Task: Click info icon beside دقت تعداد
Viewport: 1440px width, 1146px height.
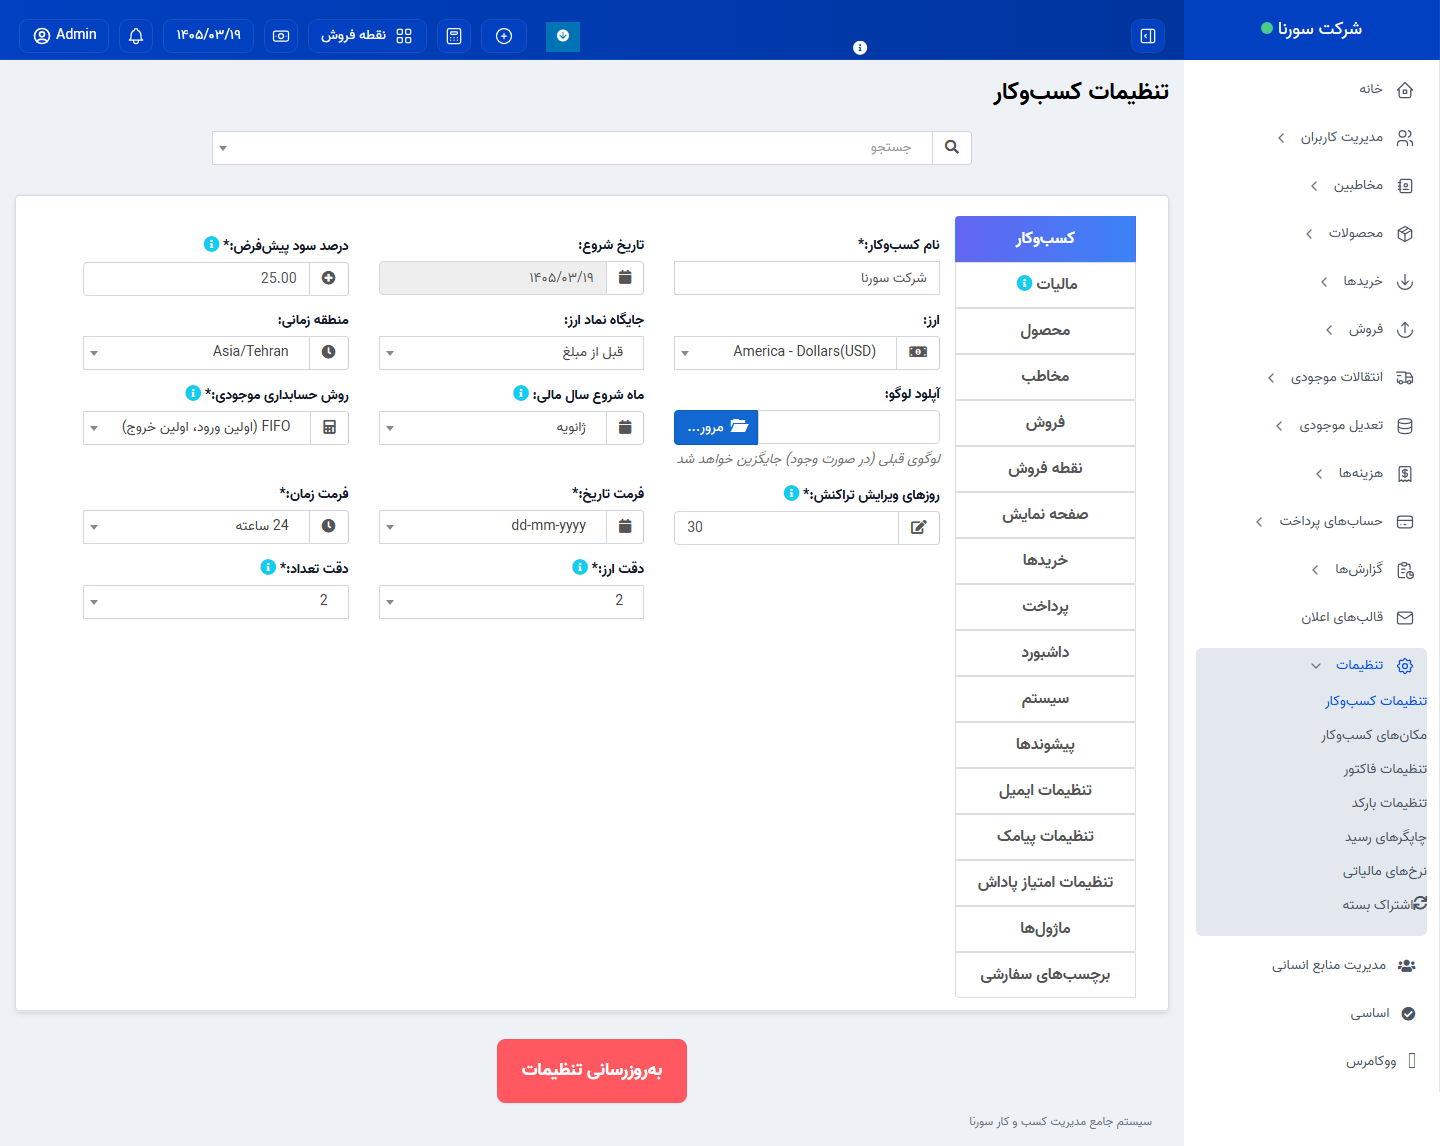Action: [268, 567]
